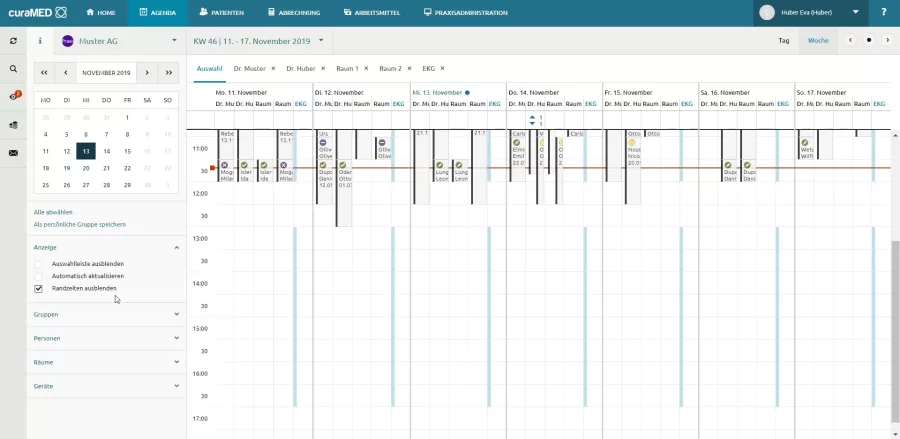Remove the EKG tab with X

pyautogui.click(x=443, y=68)
